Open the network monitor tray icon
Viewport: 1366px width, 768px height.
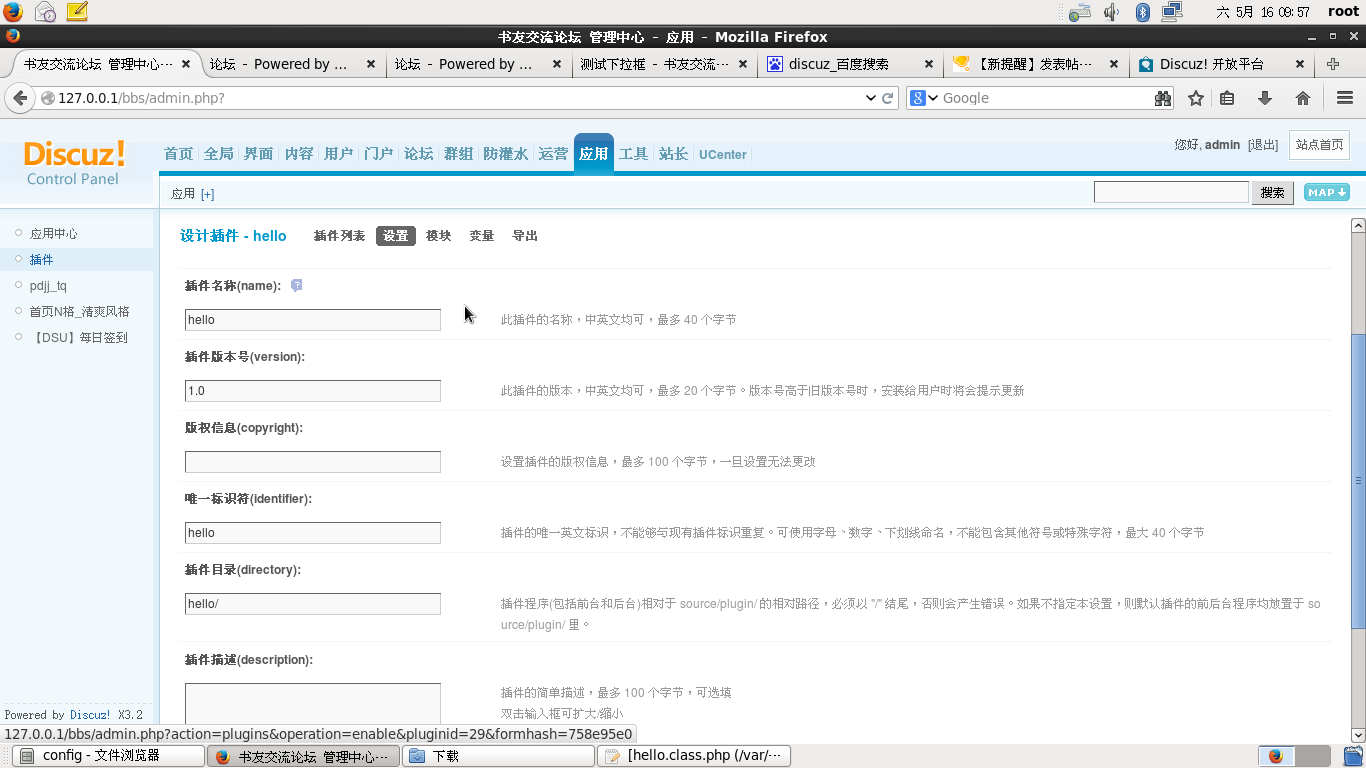(1170, 13)
